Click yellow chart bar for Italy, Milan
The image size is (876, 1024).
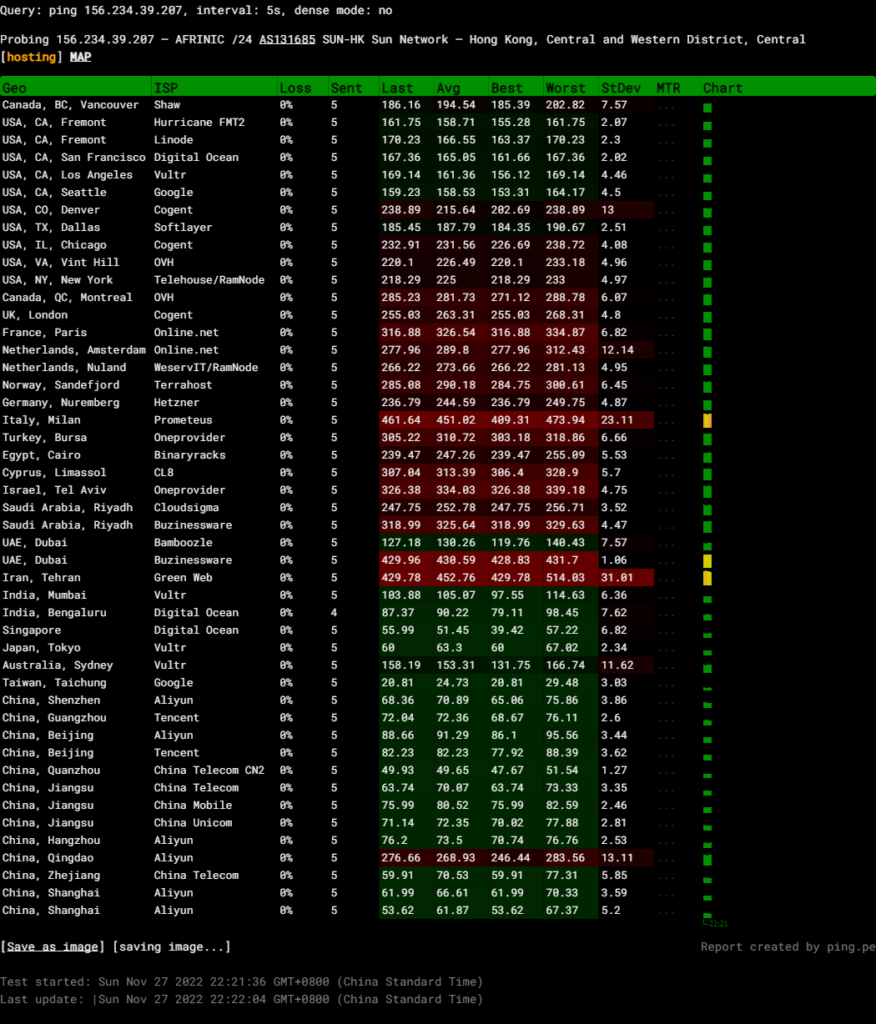[x=707, y=421]
